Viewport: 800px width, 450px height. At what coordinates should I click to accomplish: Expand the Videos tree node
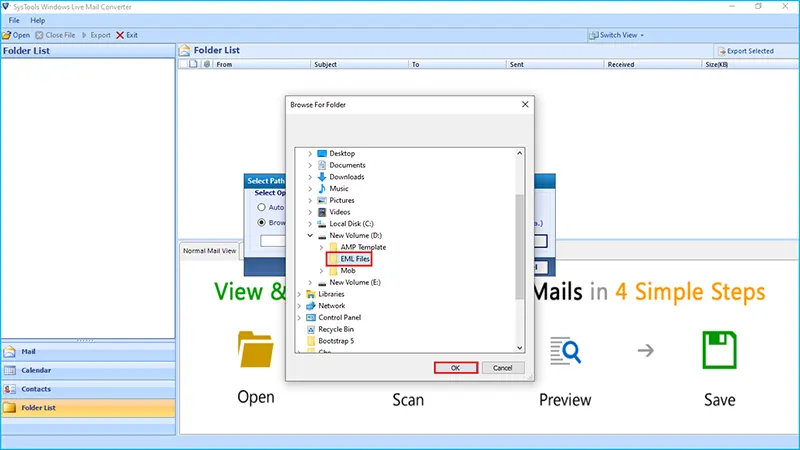pos(310,212)
